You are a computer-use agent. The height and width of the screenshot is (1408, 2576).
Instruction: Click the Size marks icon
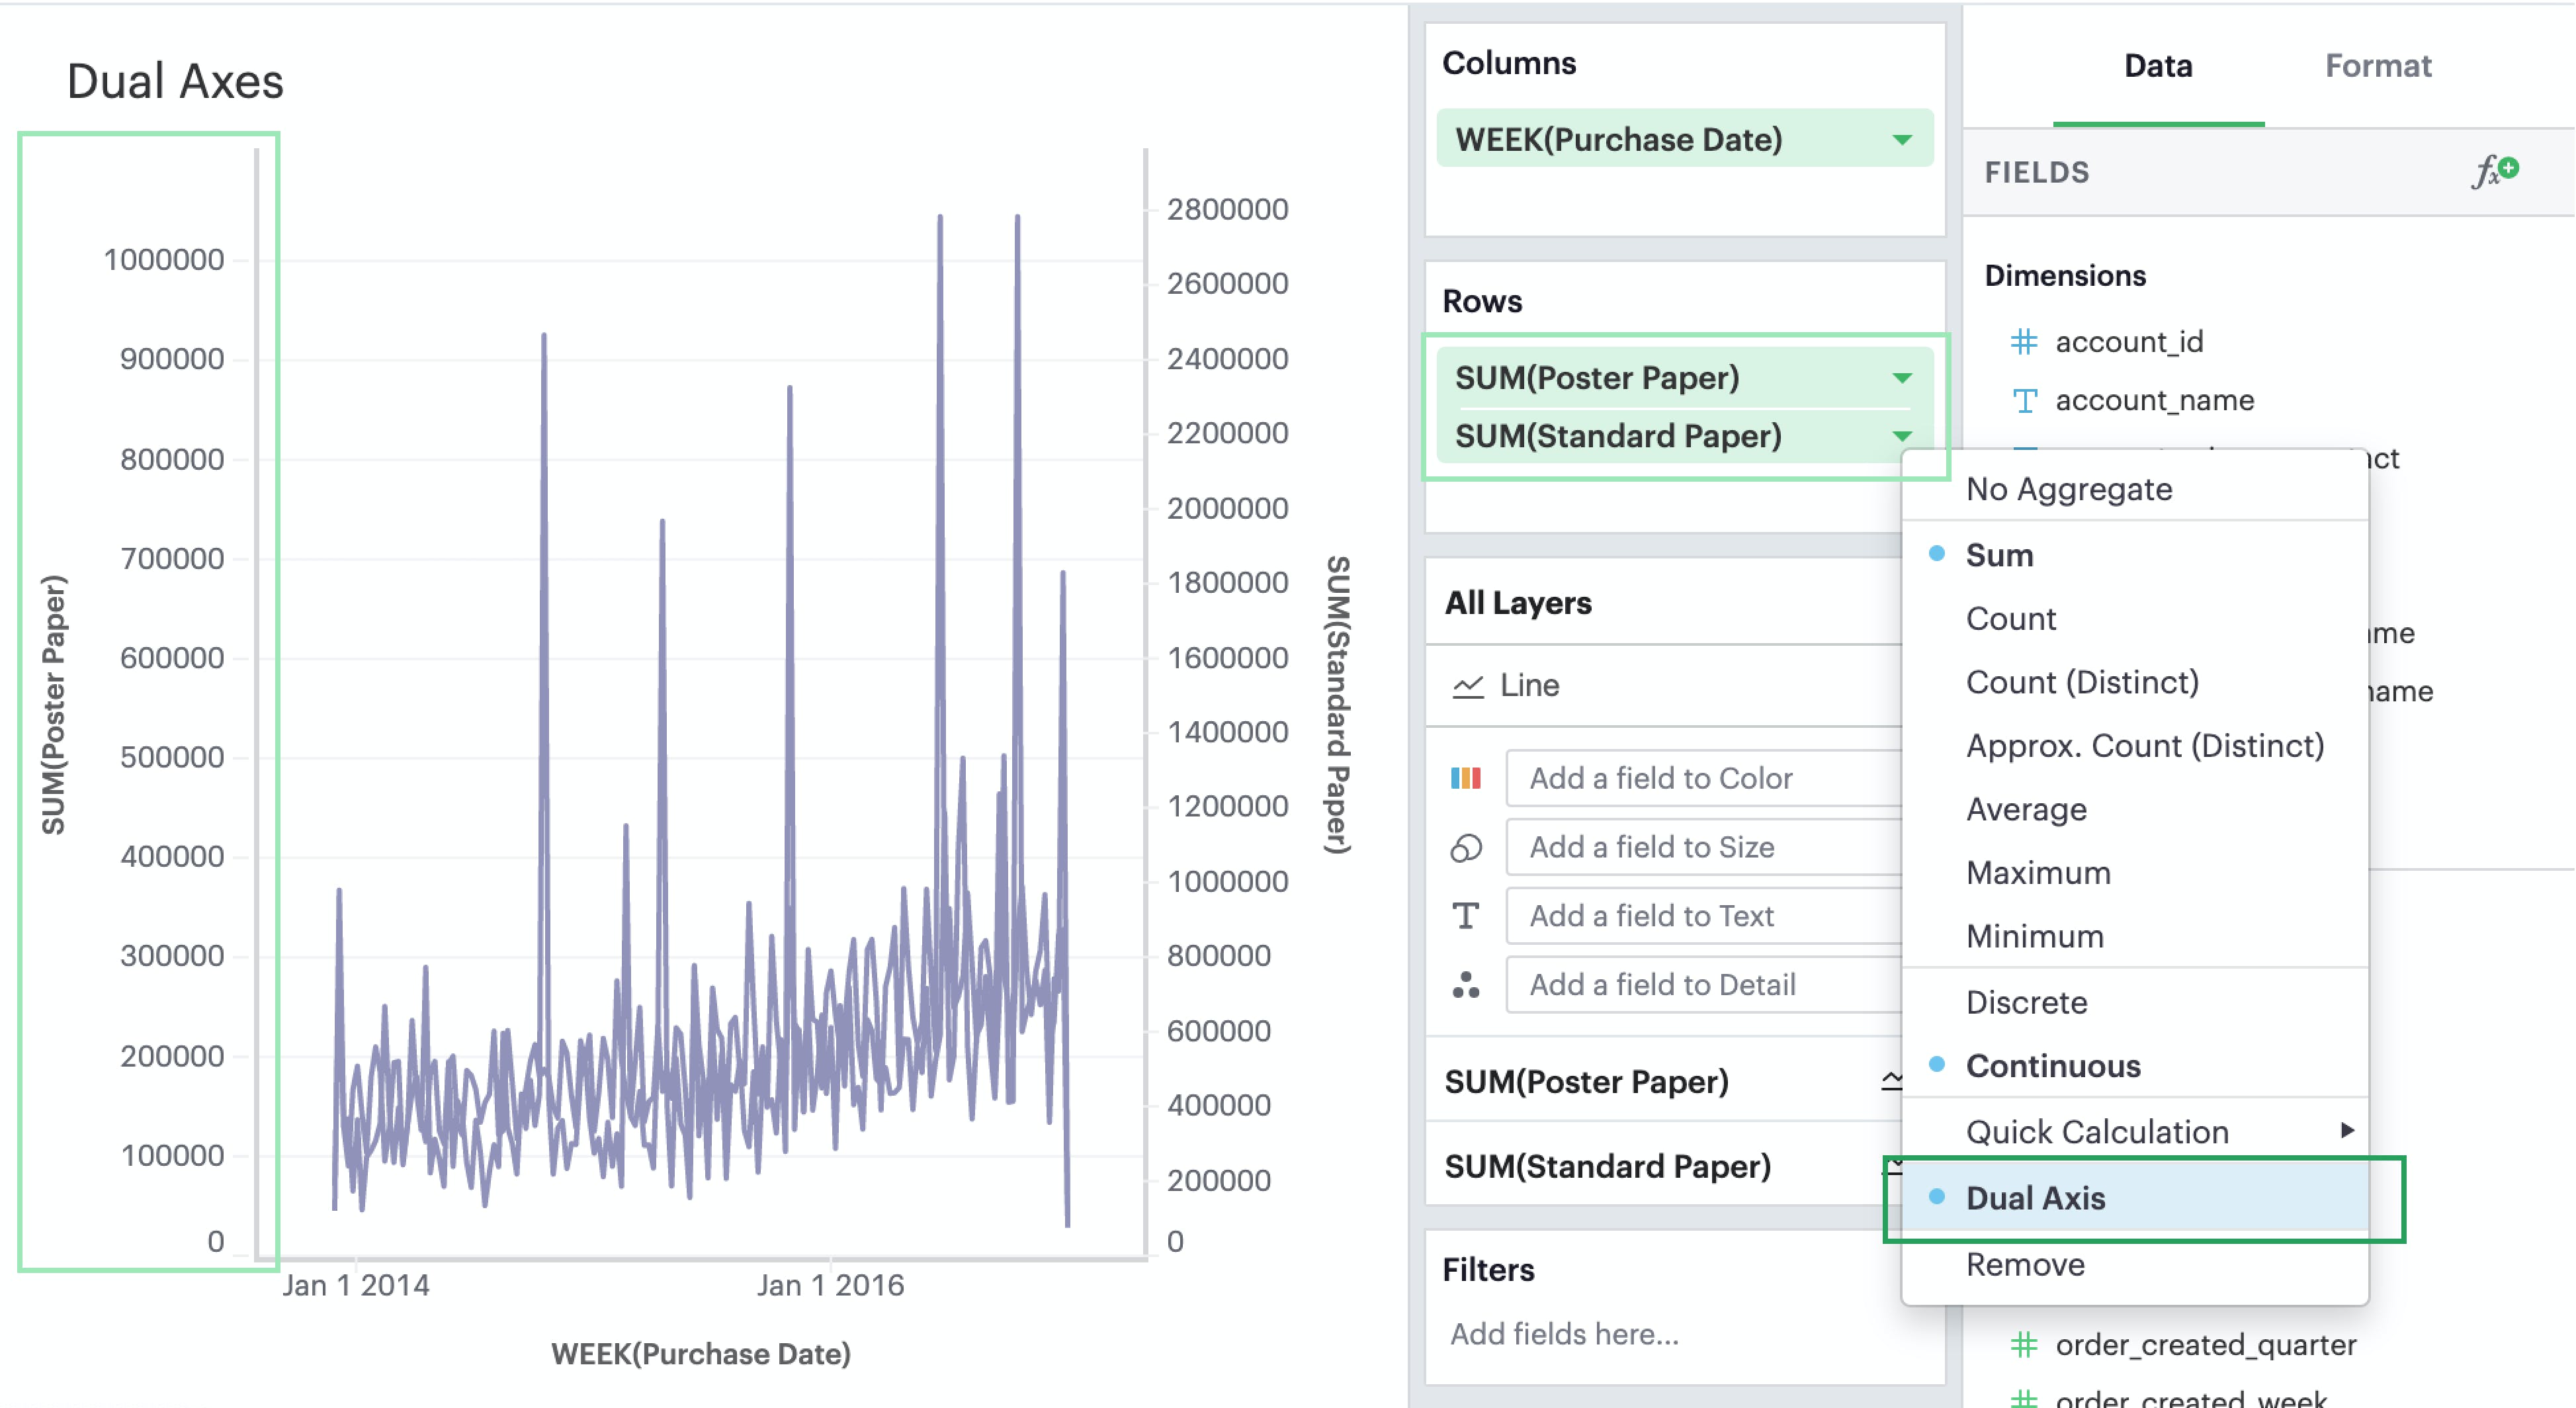click(x=1465, y=847)
